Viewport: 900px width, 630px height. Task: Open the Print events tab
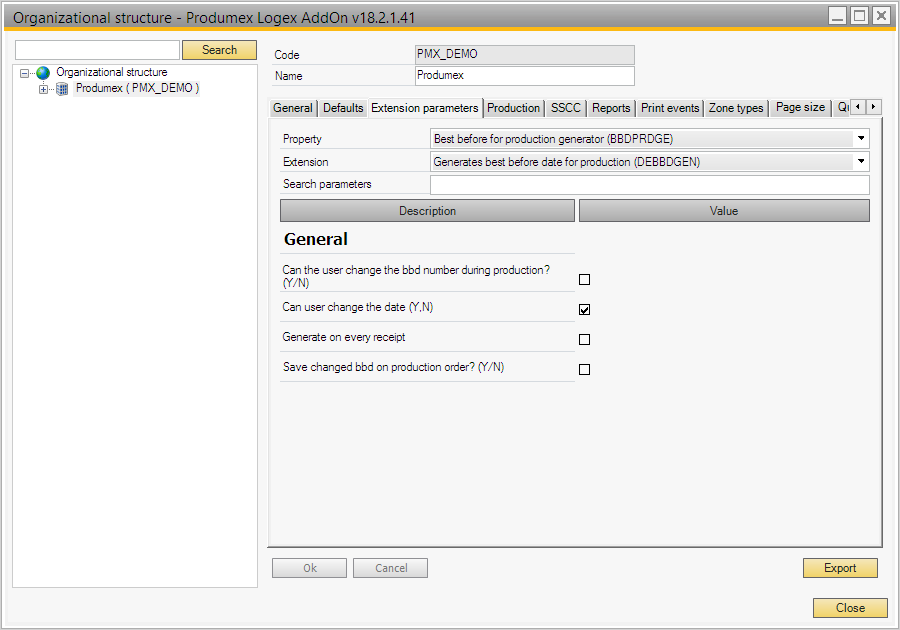[670, 108]
